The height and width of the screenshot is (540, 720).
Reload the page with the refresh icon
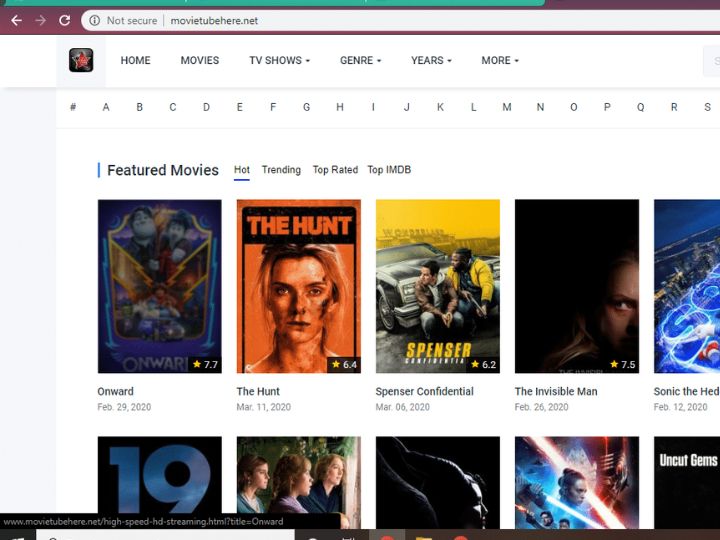point(65,21)
